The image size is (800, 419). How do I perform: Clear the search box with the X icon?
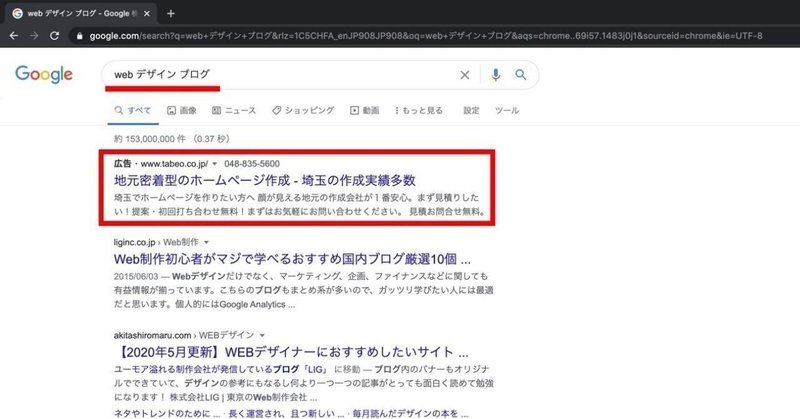(x=464, y=75)
